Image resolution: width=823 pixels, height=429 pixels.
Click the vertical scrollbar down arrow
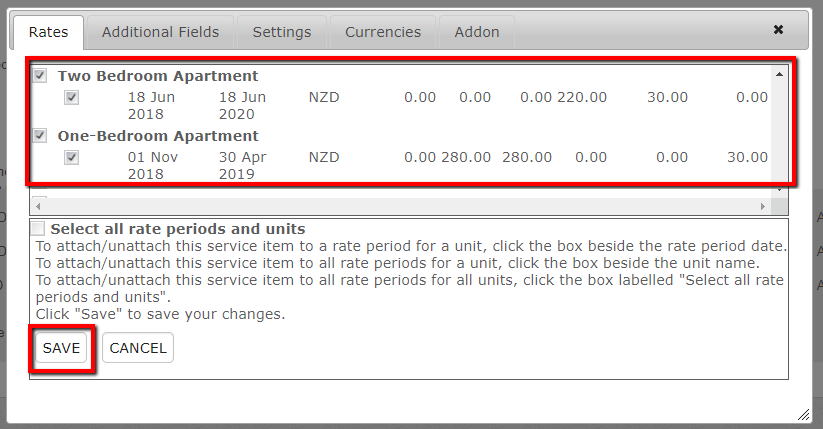click(779, 190)
